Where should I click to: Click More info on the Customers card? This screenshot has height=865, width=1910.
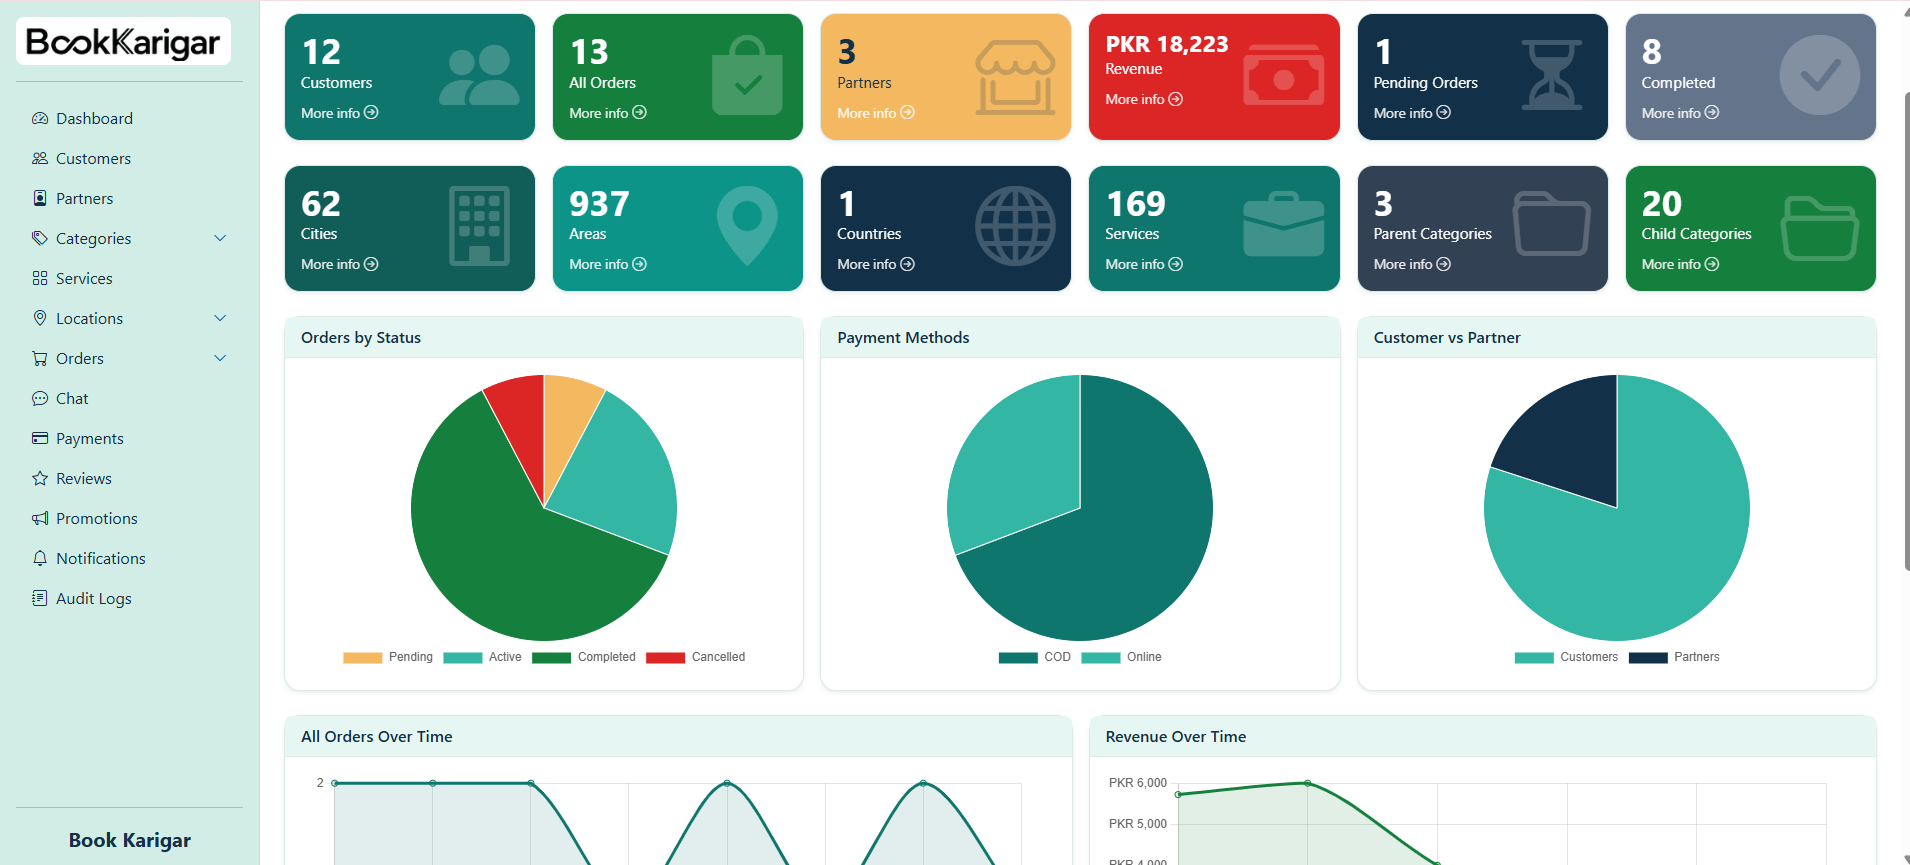coord(340,113)
